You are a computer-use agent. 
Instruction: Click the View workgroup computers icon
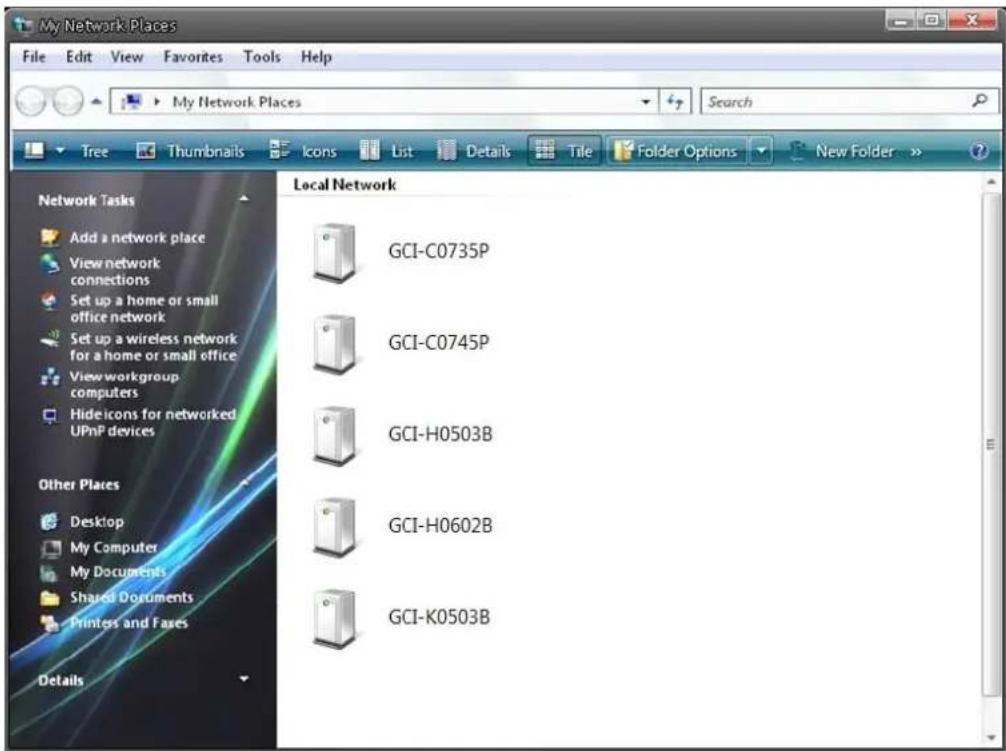(x=49, y=376)
